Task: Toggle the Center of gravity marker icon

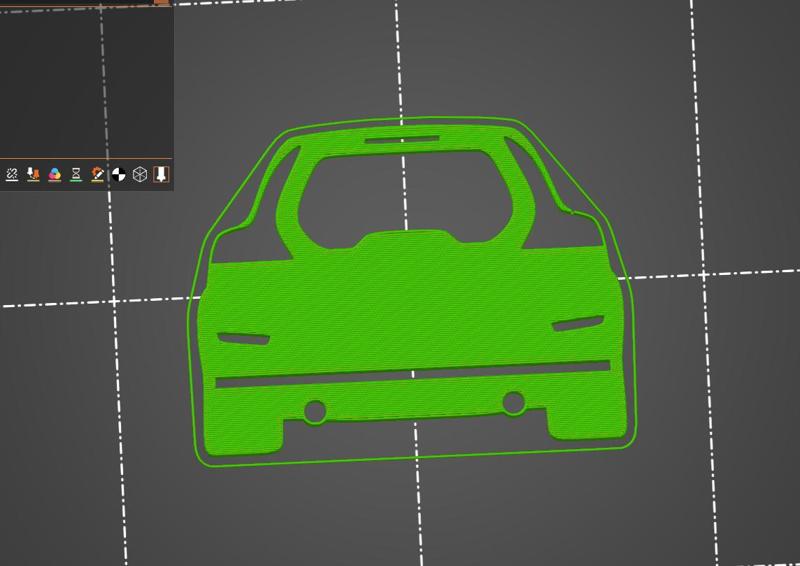Action: coord(118,175)
